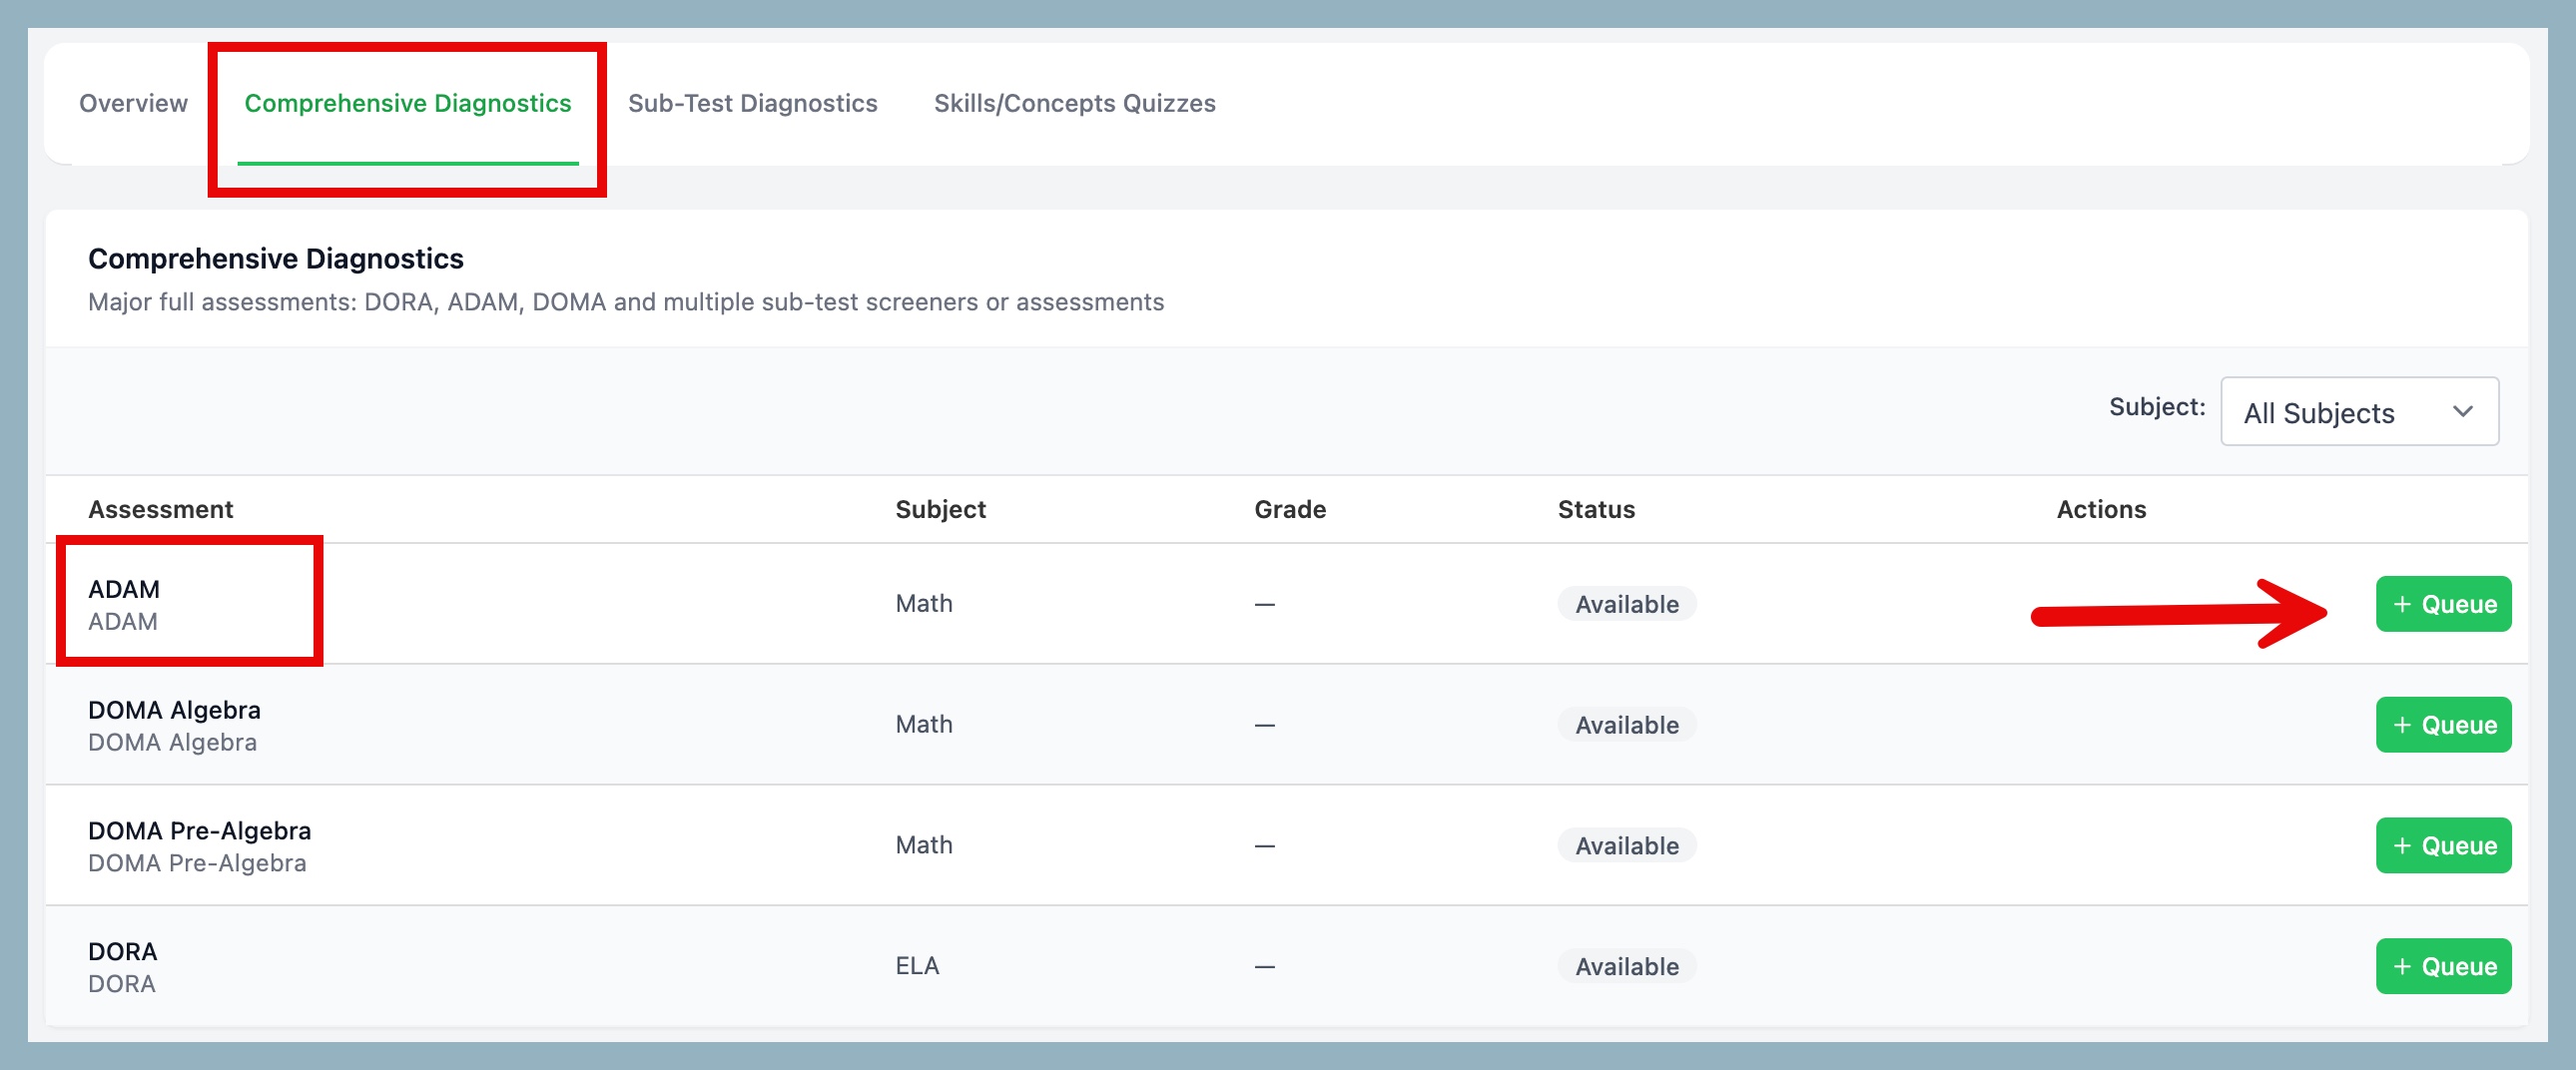The width and height of the screenshot is (2576, 1070).
Task: Open the Overview tab
Action: click(x=133, y=103)
